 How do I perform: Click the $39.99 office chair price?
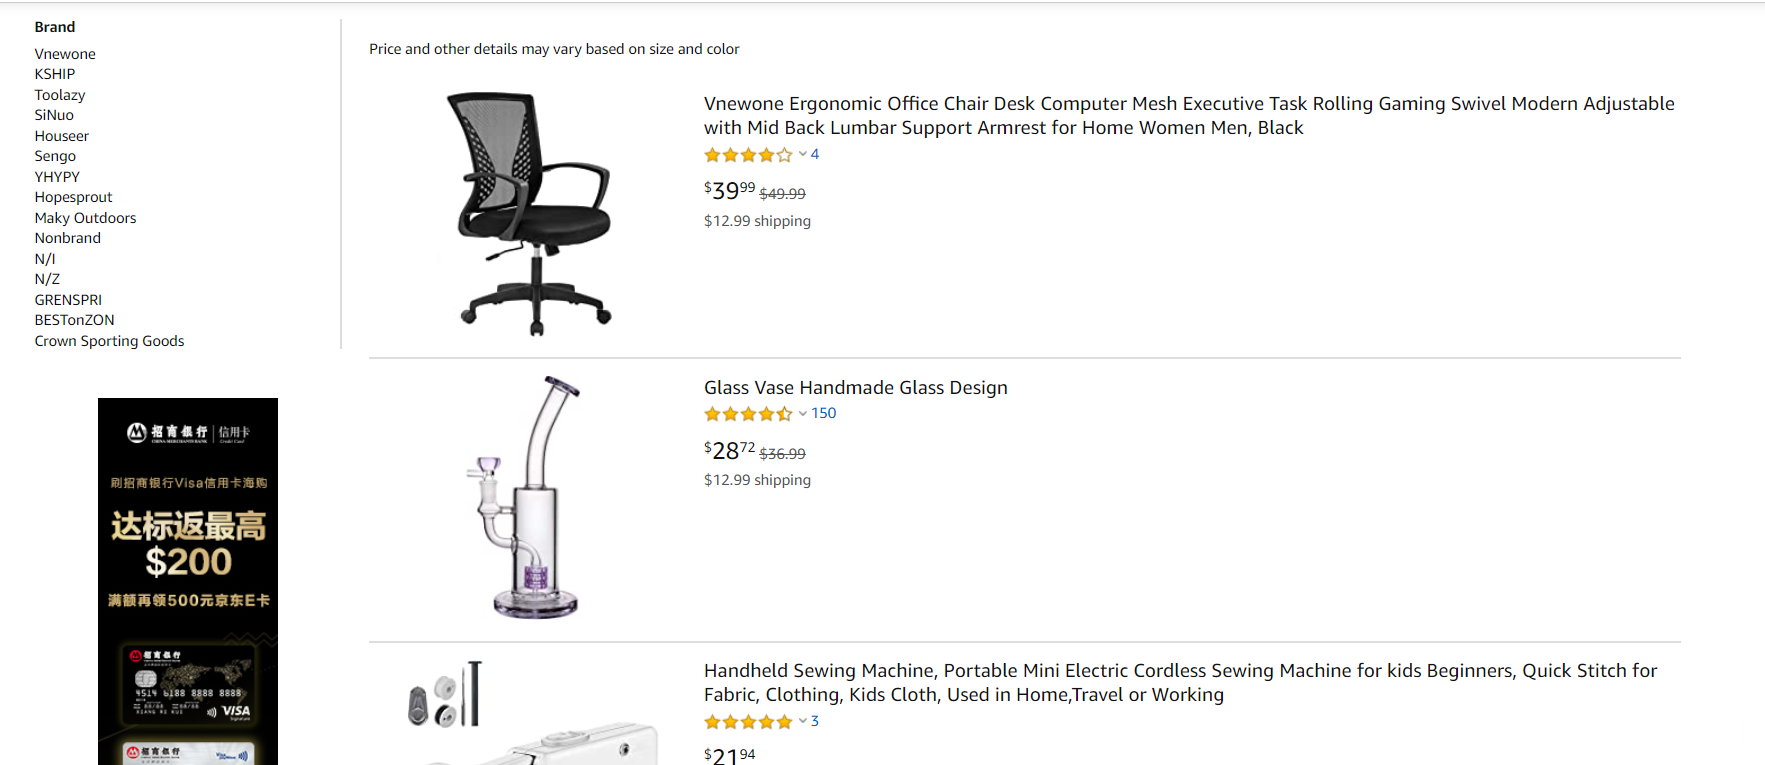tap(729, 190)
